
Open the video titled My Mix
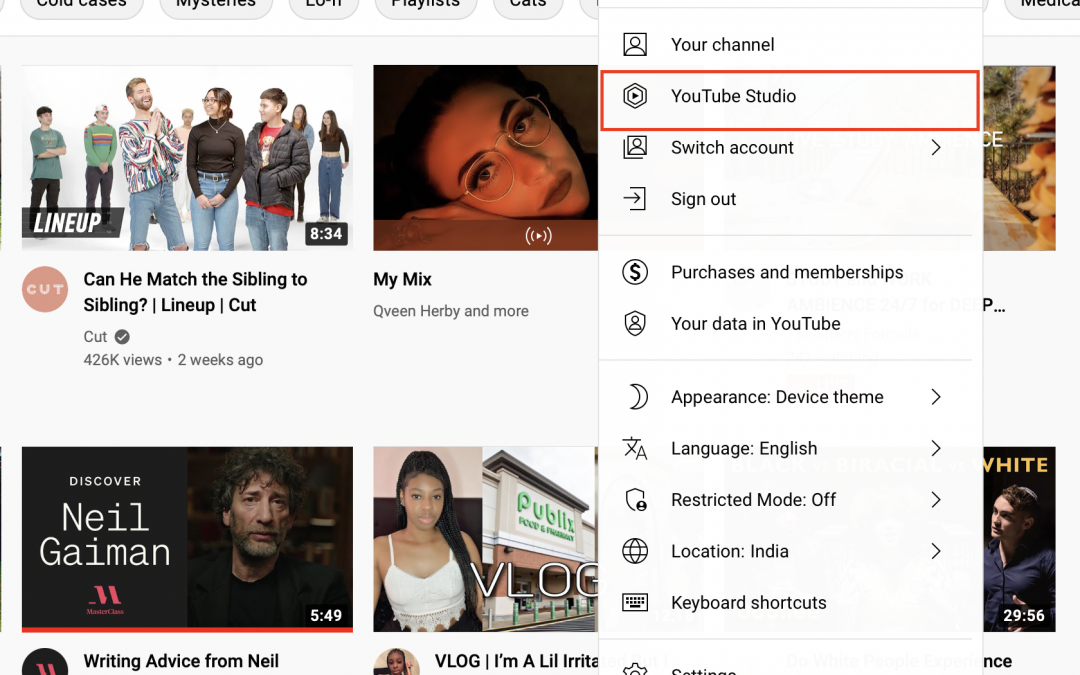tap(402, 279)
